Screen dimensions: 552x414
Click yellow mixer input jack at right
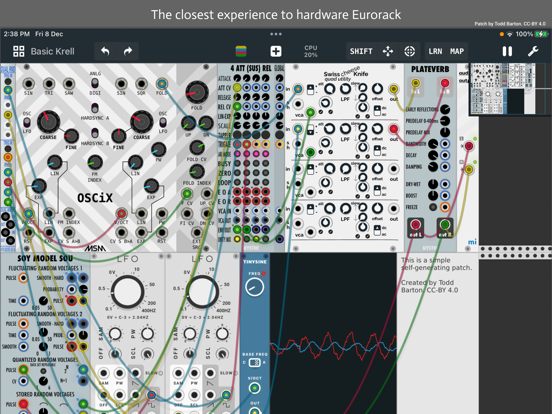(469, 170)
